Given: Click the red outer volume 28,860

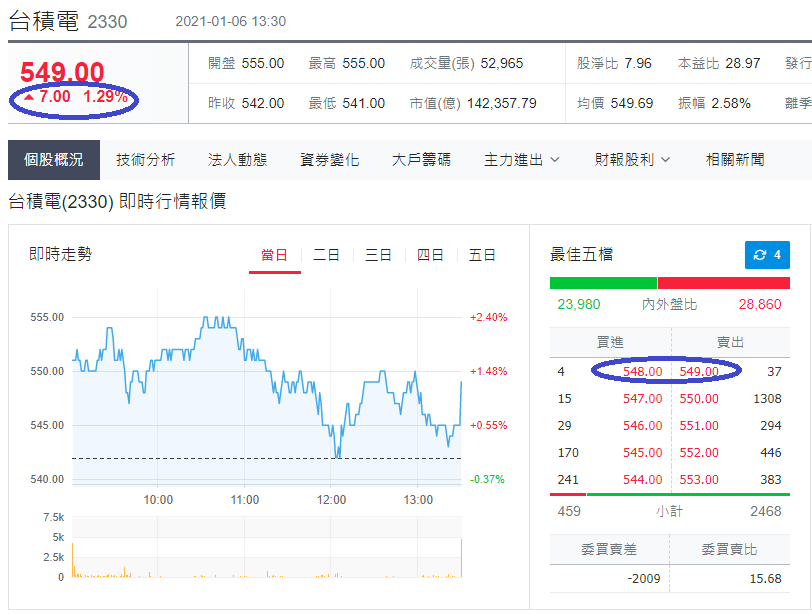Looking at the screenshot, I should [x=760, y=304].
